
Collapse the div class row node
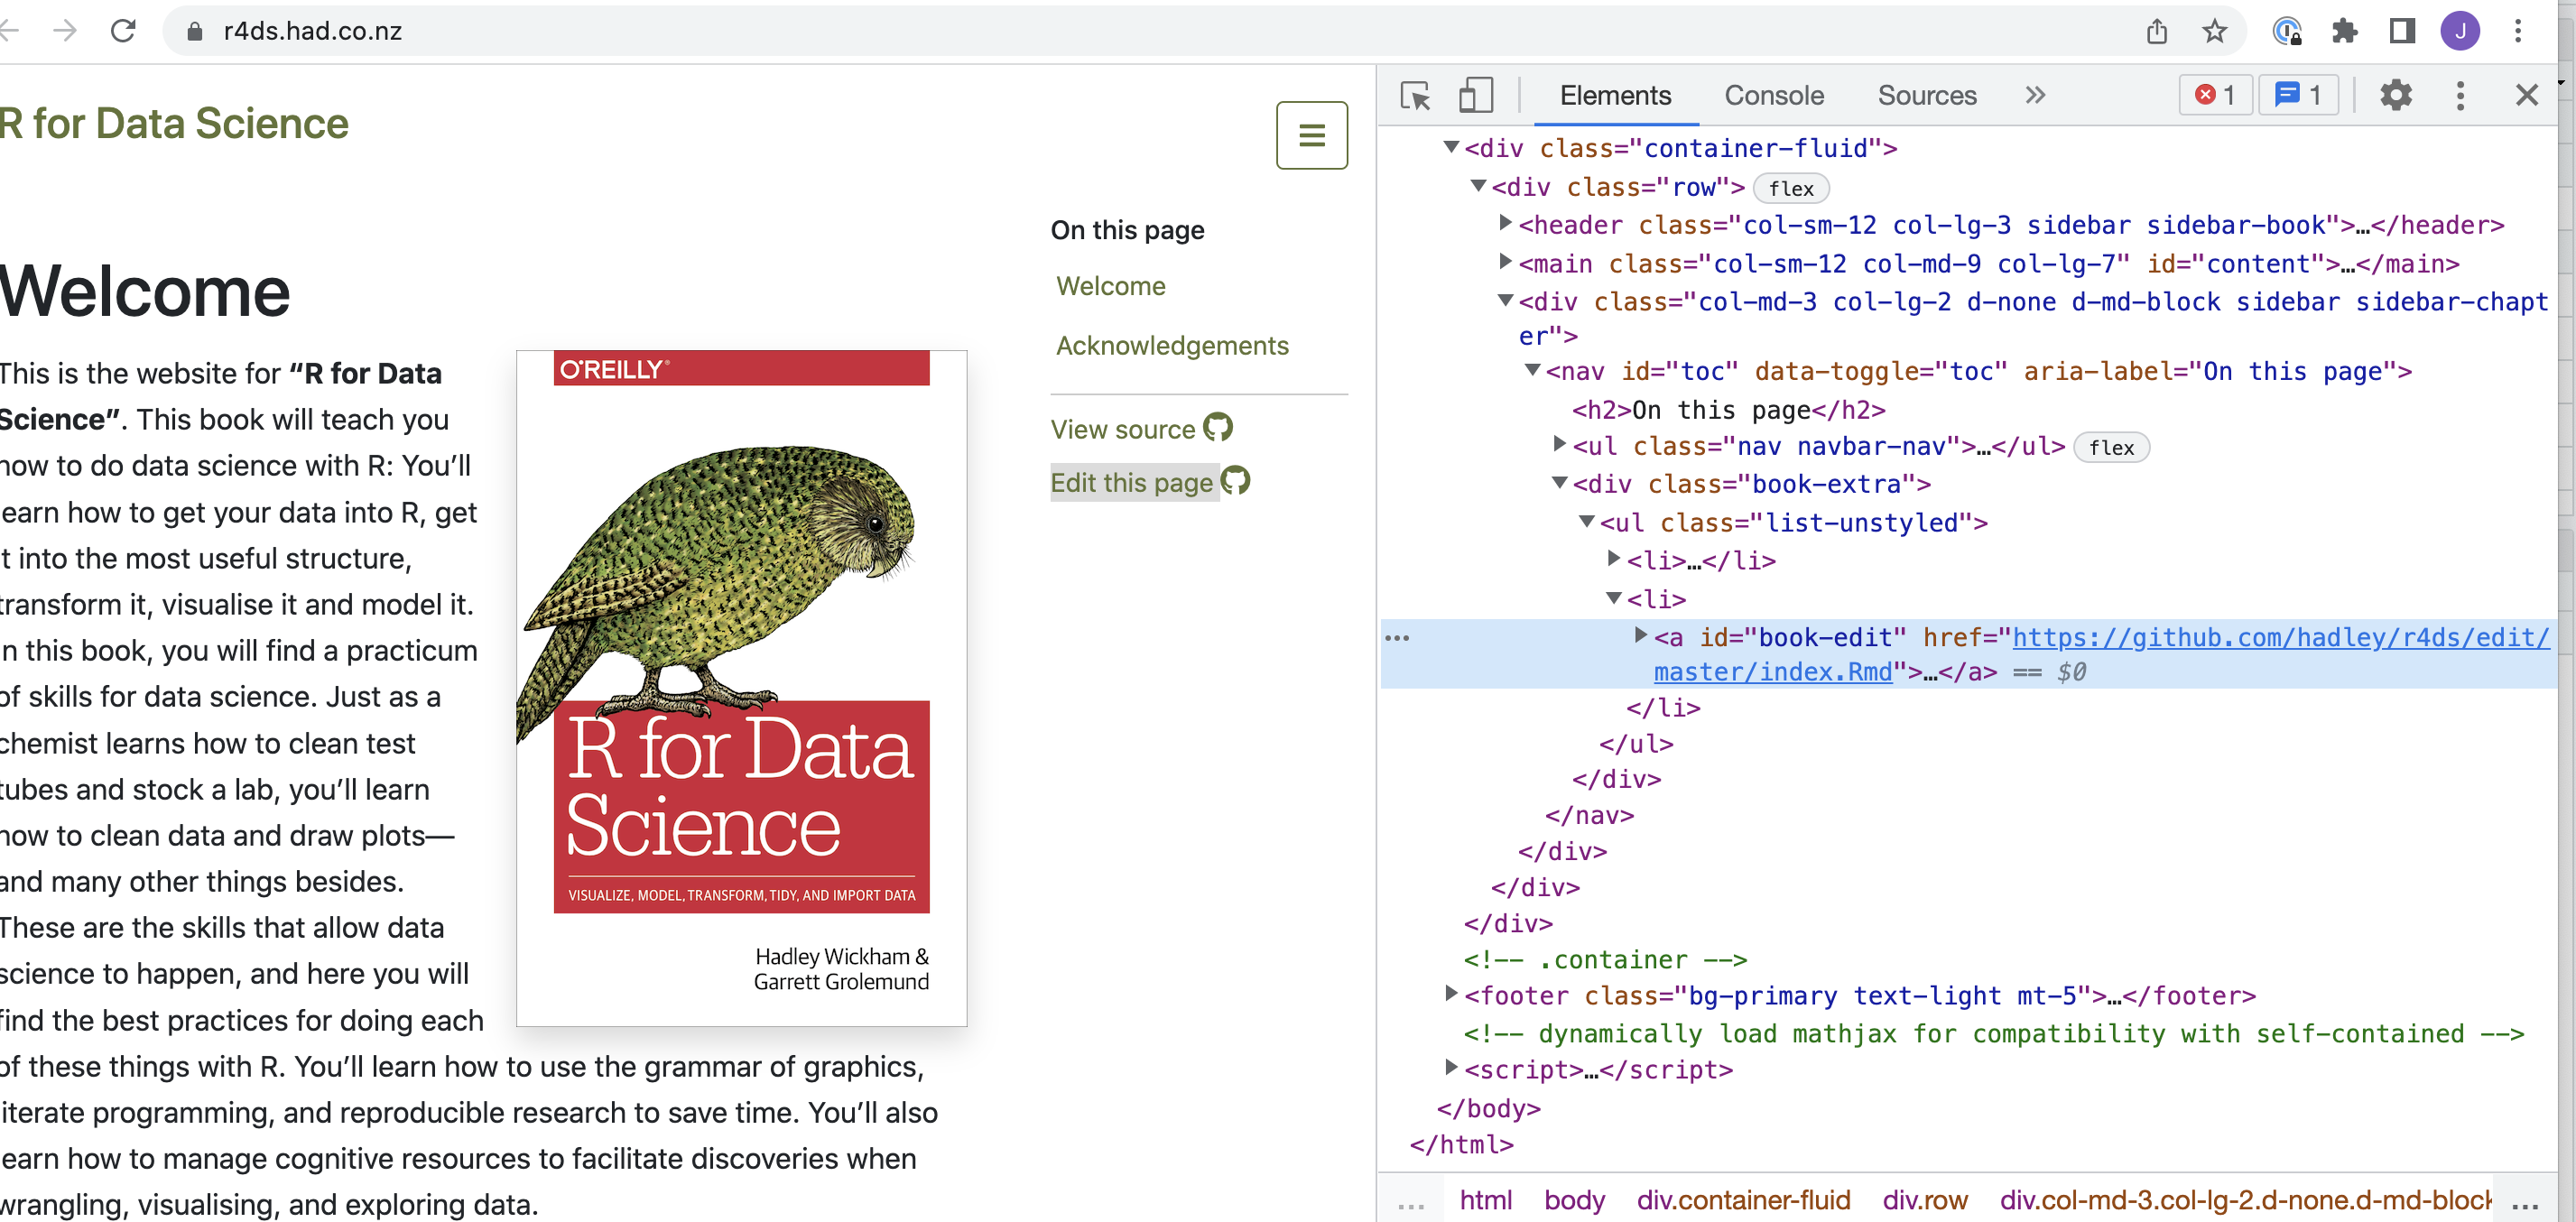click(1478, 186)
